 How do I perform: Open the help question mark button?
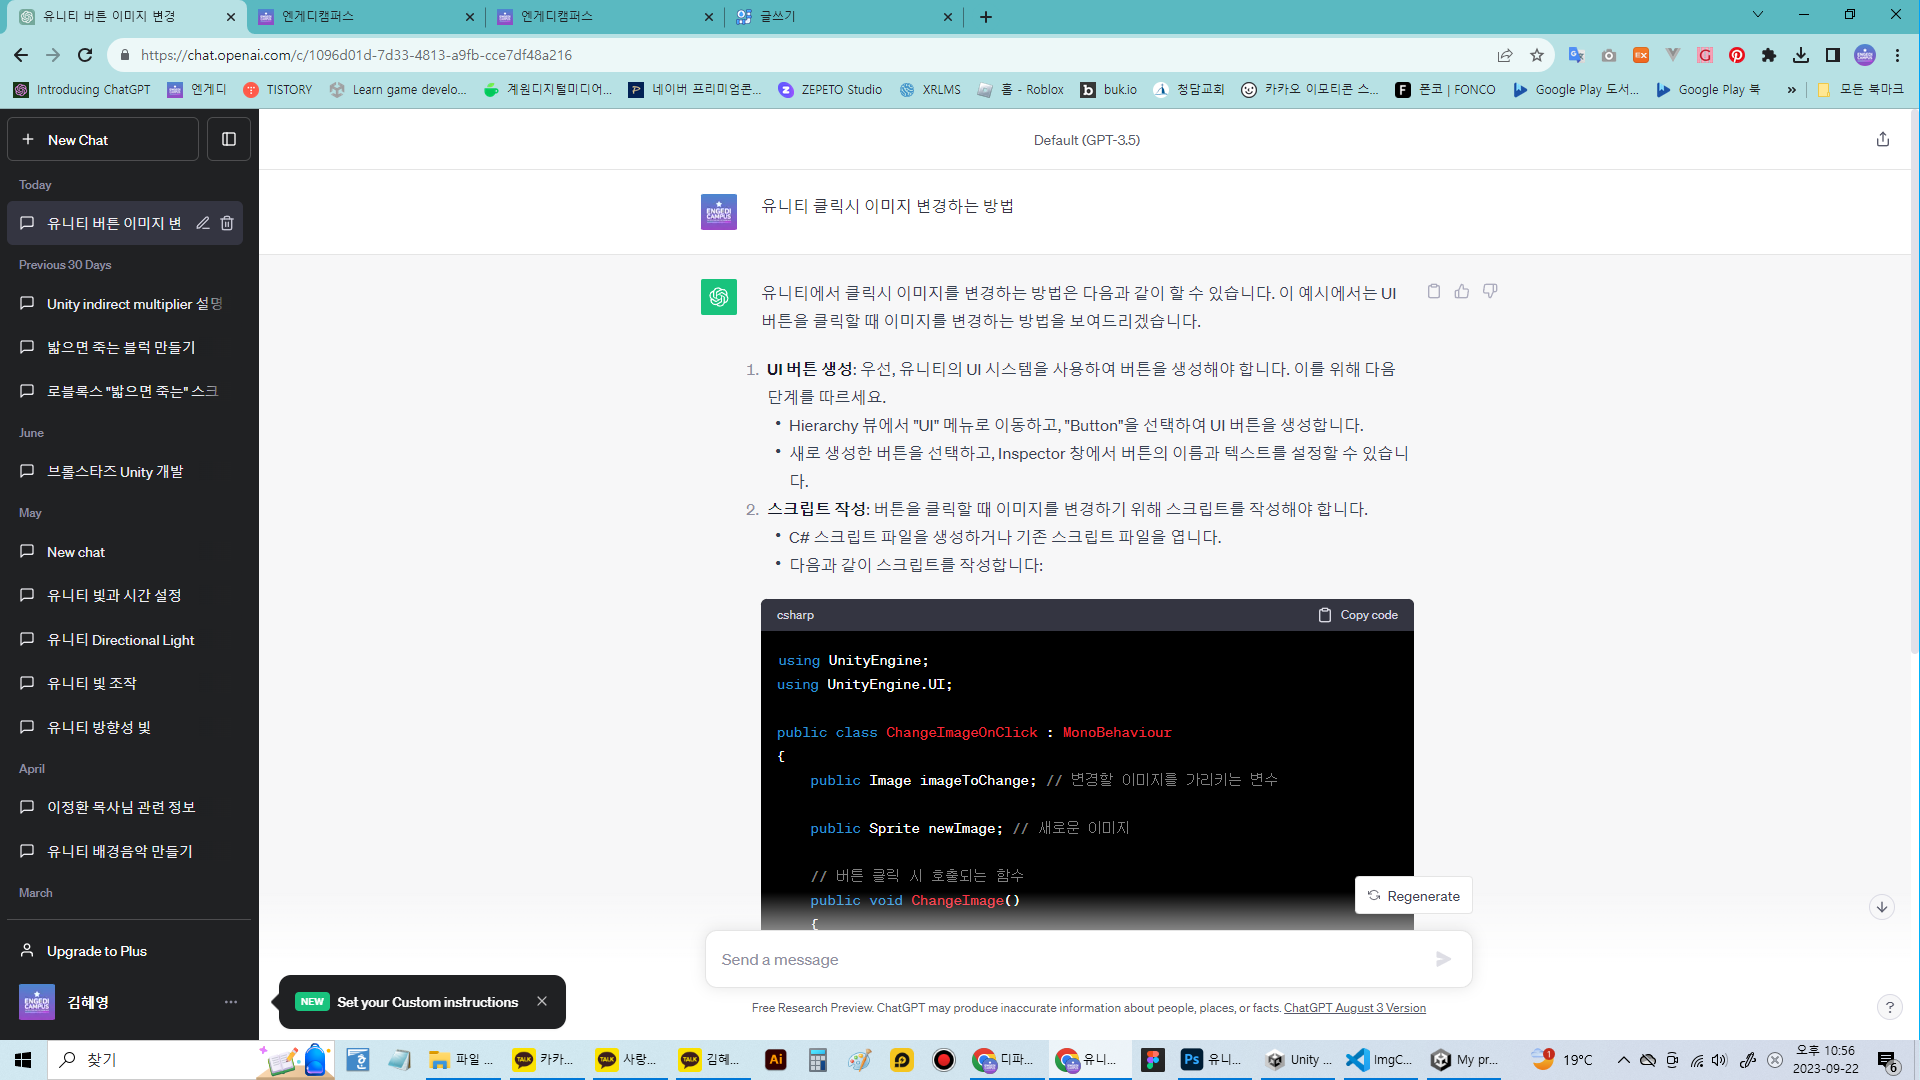tap(1889, 1008)
